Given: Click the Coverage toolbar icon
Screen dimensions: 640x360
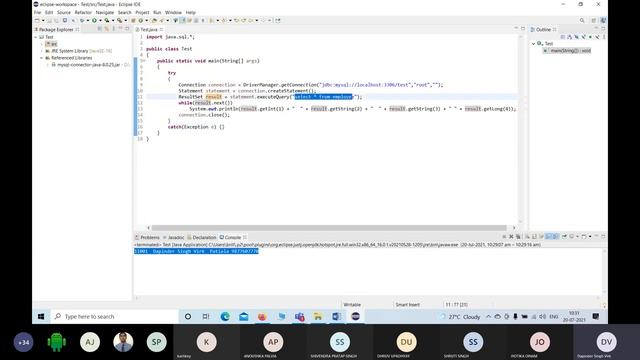Looking at the screenshot, I should click(x=107, y=20).
